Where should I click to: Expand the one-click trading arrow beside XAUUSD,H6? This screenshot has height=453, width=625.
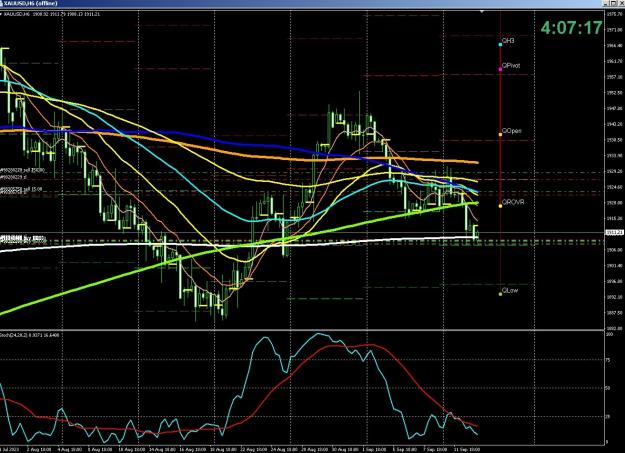point(1,14)
